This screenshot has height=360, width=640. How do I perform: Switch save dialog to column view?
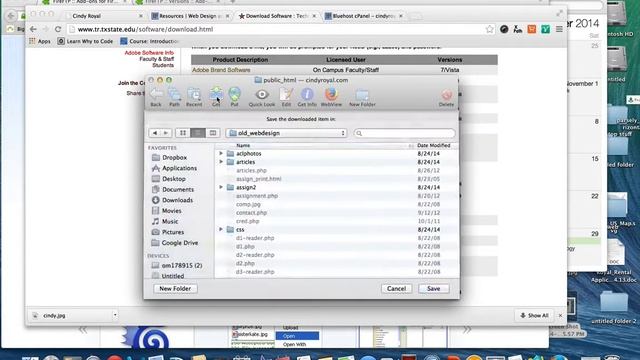[213, 133]
